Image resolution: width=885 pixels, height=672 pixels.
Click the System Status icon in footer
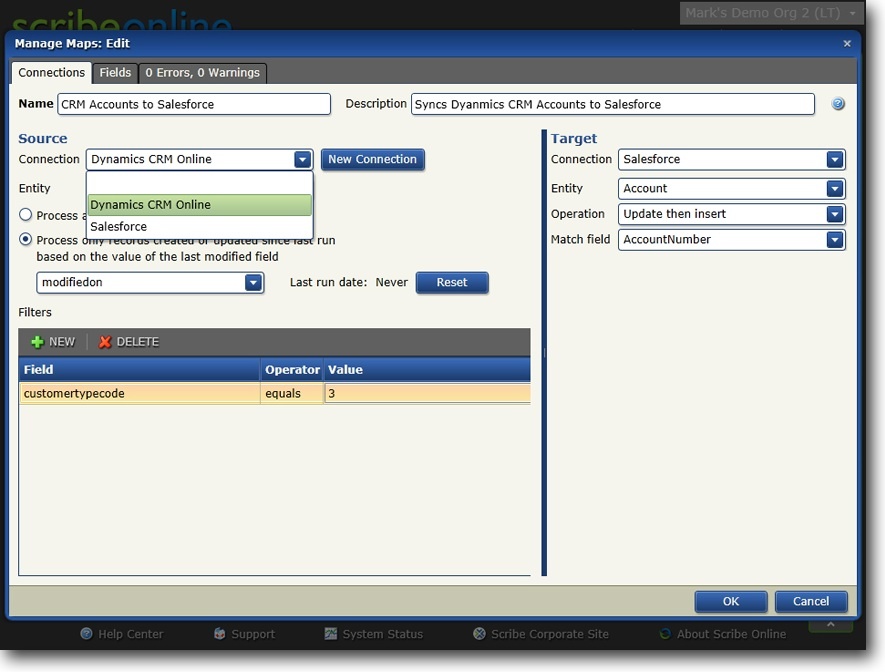click(331, 634)
